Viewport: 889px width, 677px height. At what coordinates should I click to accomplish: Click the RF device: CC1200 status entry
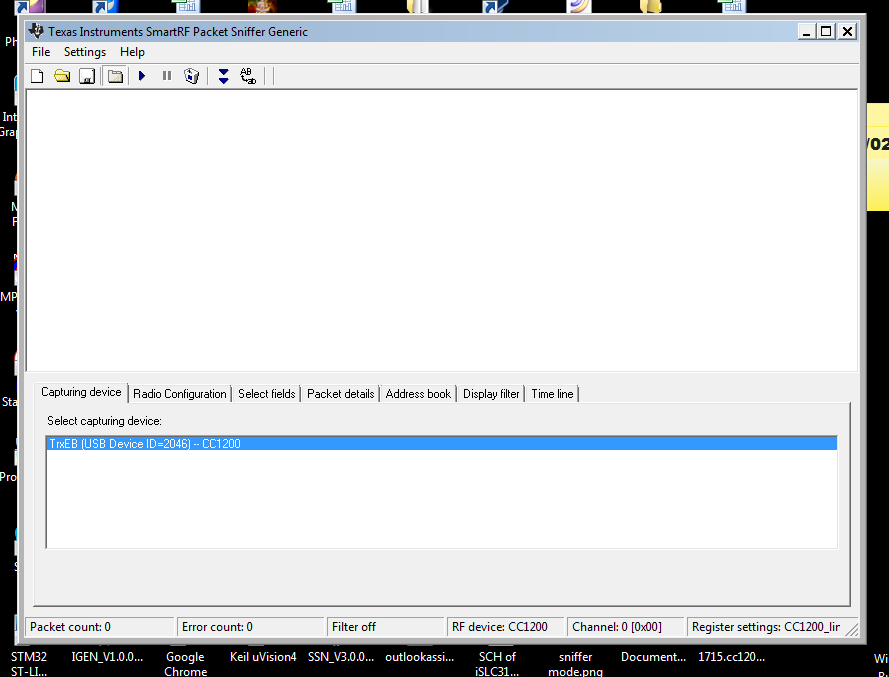pyautogui.click(x=505, y=627)
